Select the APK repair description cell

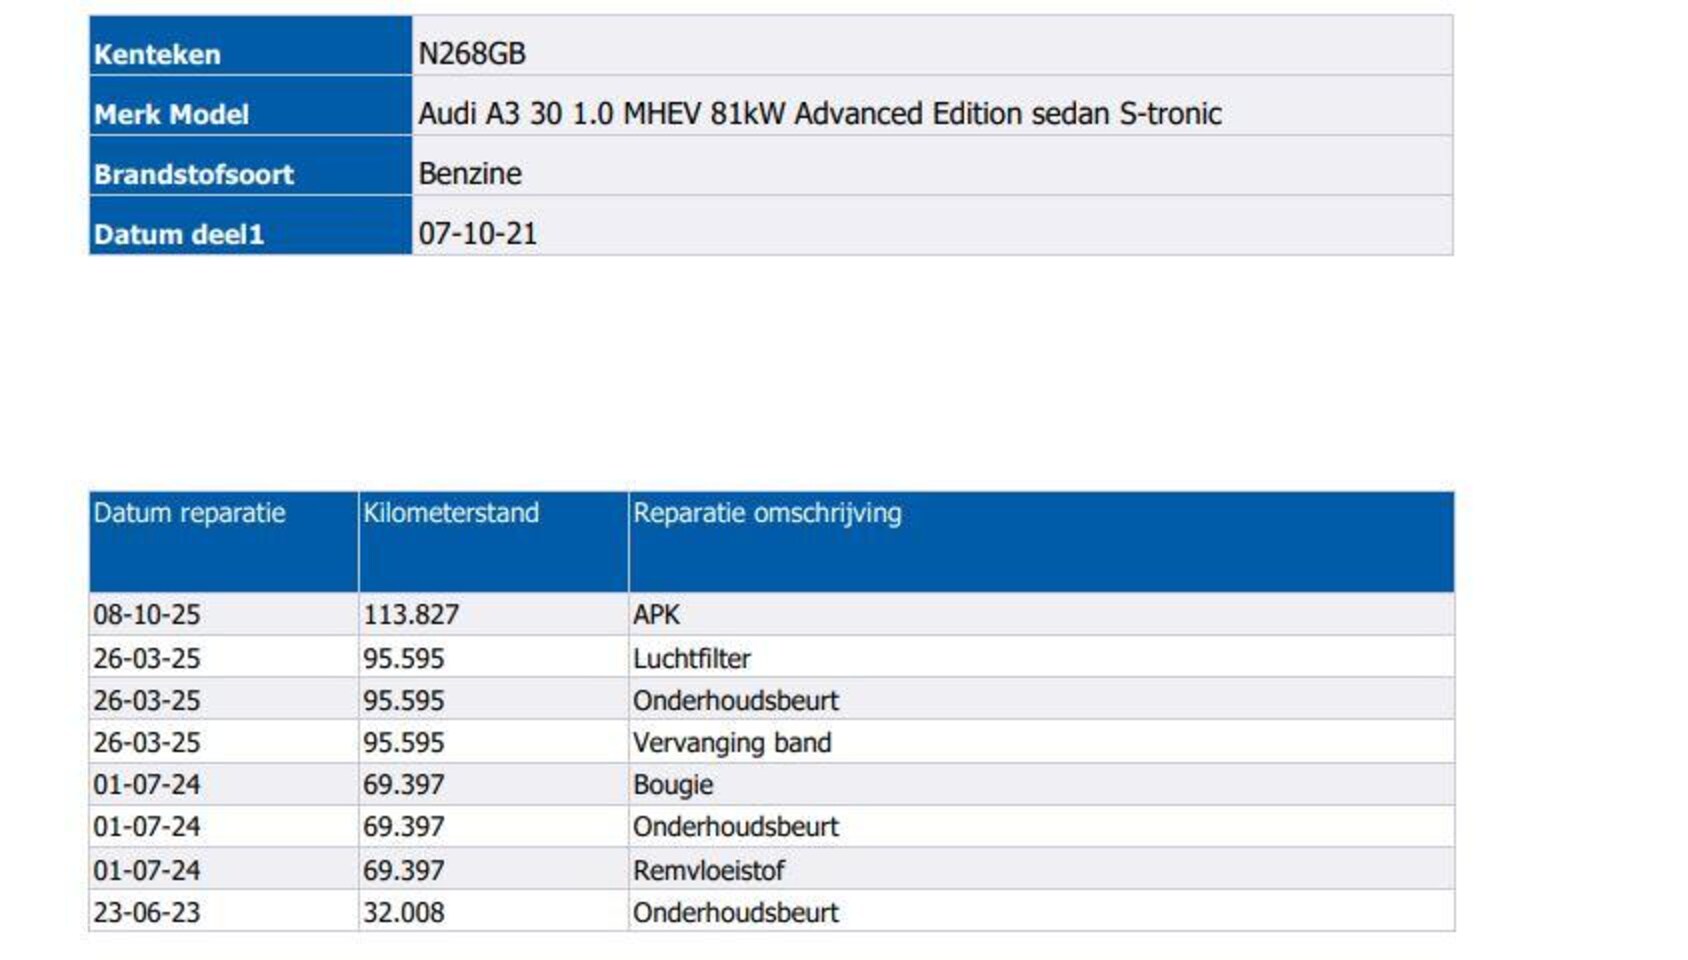pyautogui.click(x=656, y=614)
